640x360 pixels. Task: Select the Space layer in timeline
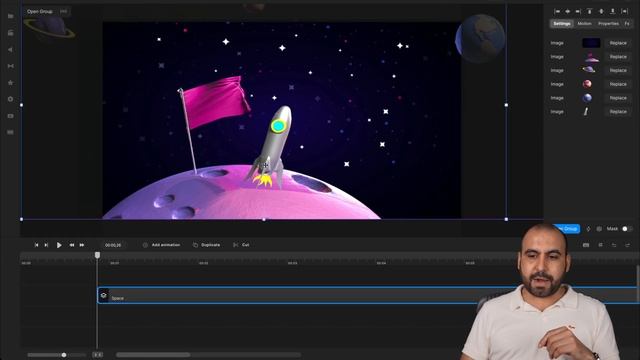(367, 295)
